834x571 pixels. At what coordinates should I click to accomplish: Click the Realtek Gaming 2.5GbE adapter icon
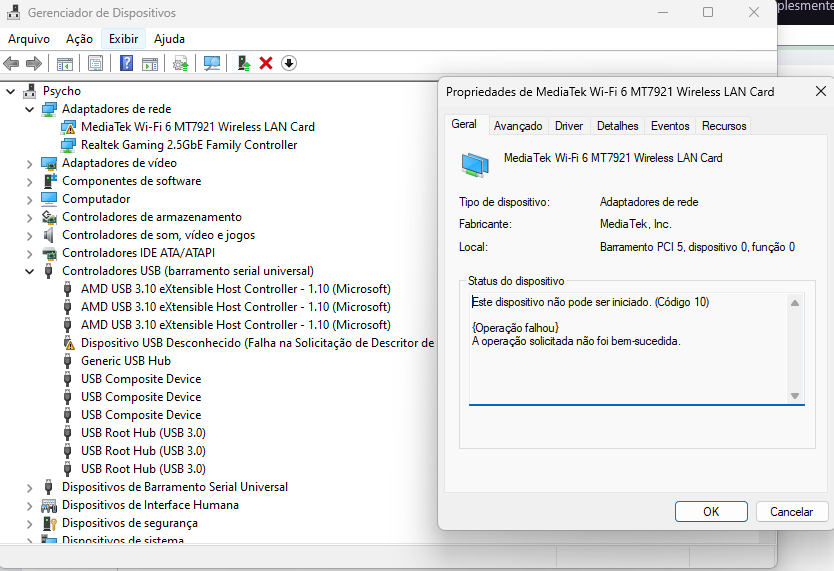point(68,145)
